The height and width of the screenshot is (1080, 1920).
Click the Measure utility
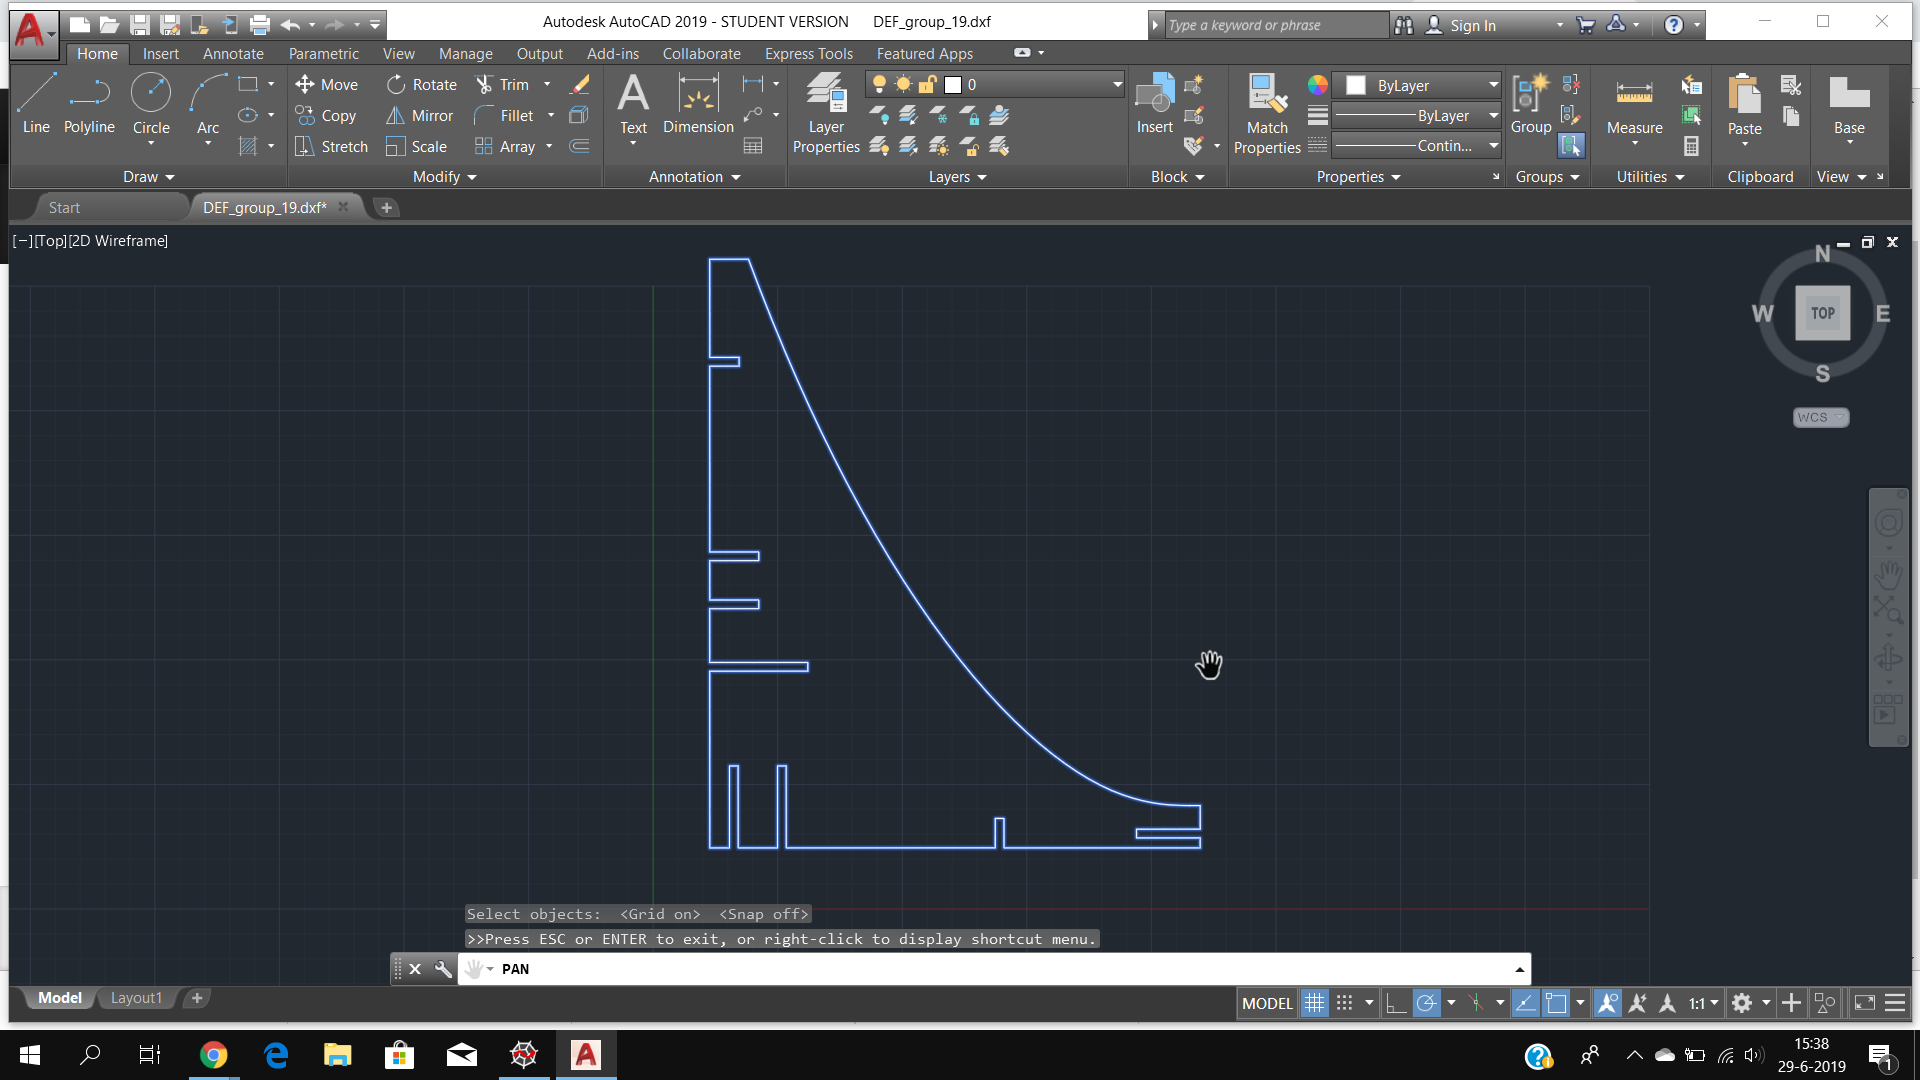1635,104
